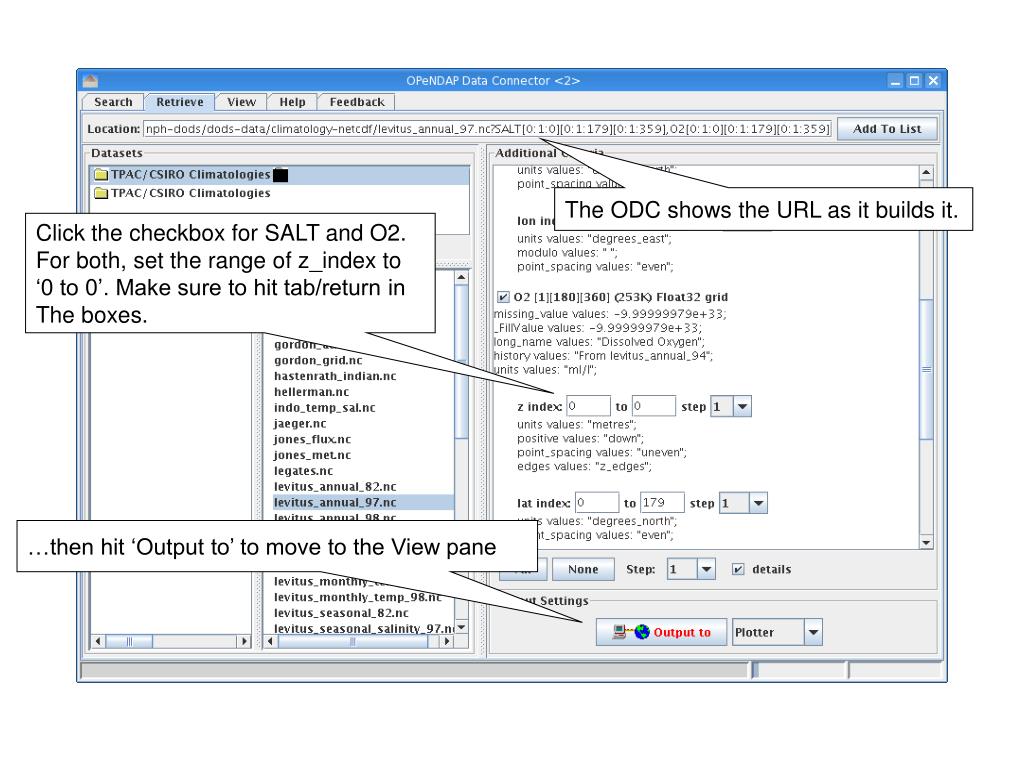Click scroll up arrow in Additional Criteria pane
Viewport: 1024px width, 768px height.
pyautogui.click(x=926, y=172)
